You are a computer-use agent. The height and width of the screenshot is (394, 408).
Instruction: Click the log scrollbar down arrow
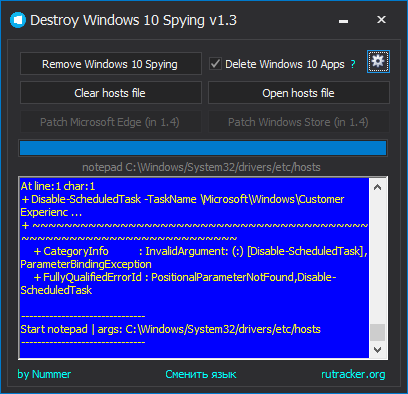point(377,350)
